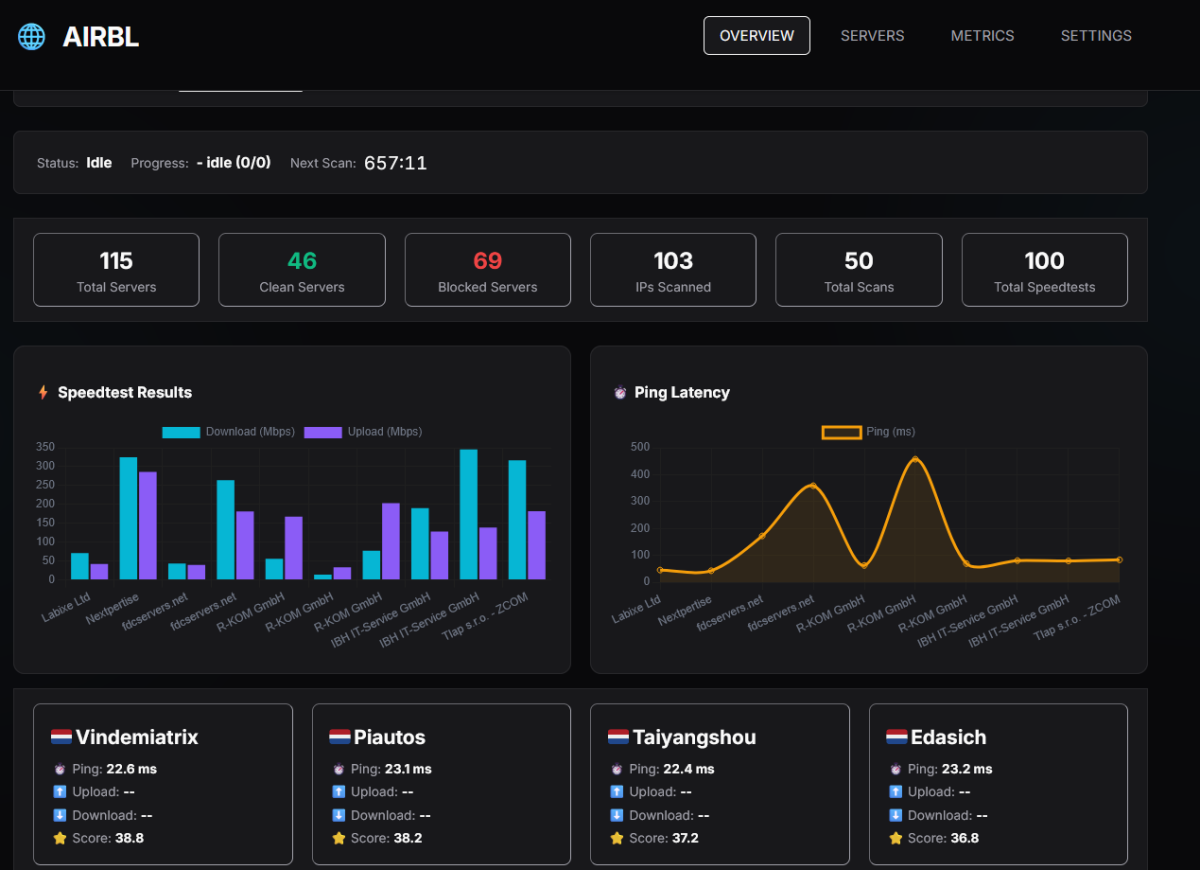Select the Overview tab
The height and width of the screenshot is (870, 1200).
(756, 36)
